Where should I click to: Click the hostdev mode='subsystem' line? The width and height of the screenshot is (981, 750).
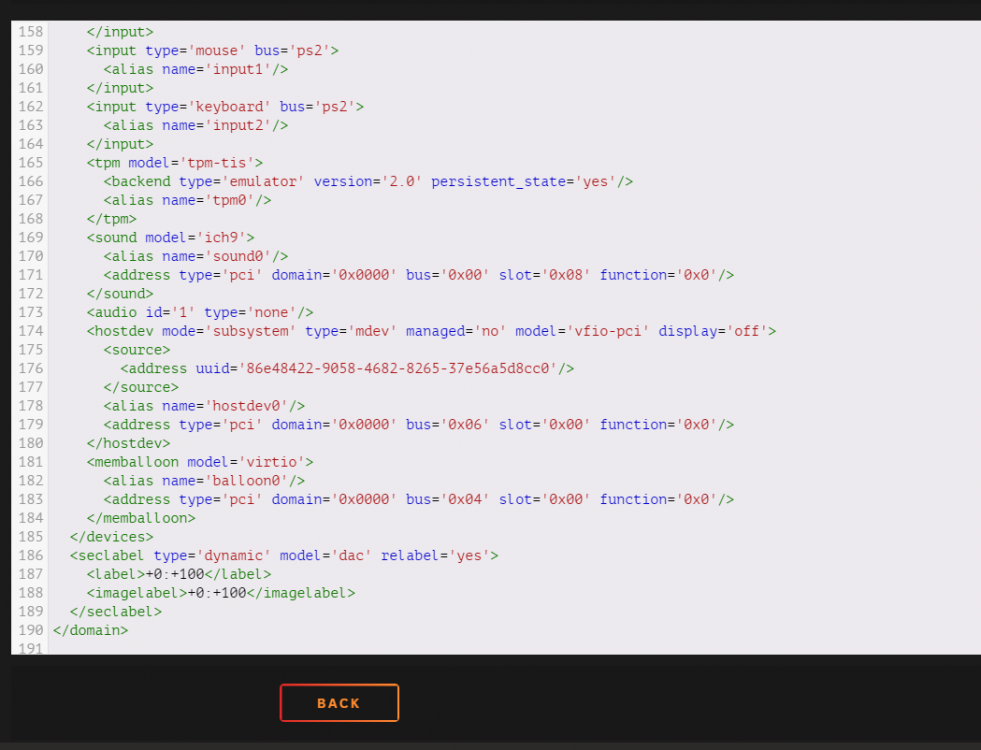pos(431,332)
